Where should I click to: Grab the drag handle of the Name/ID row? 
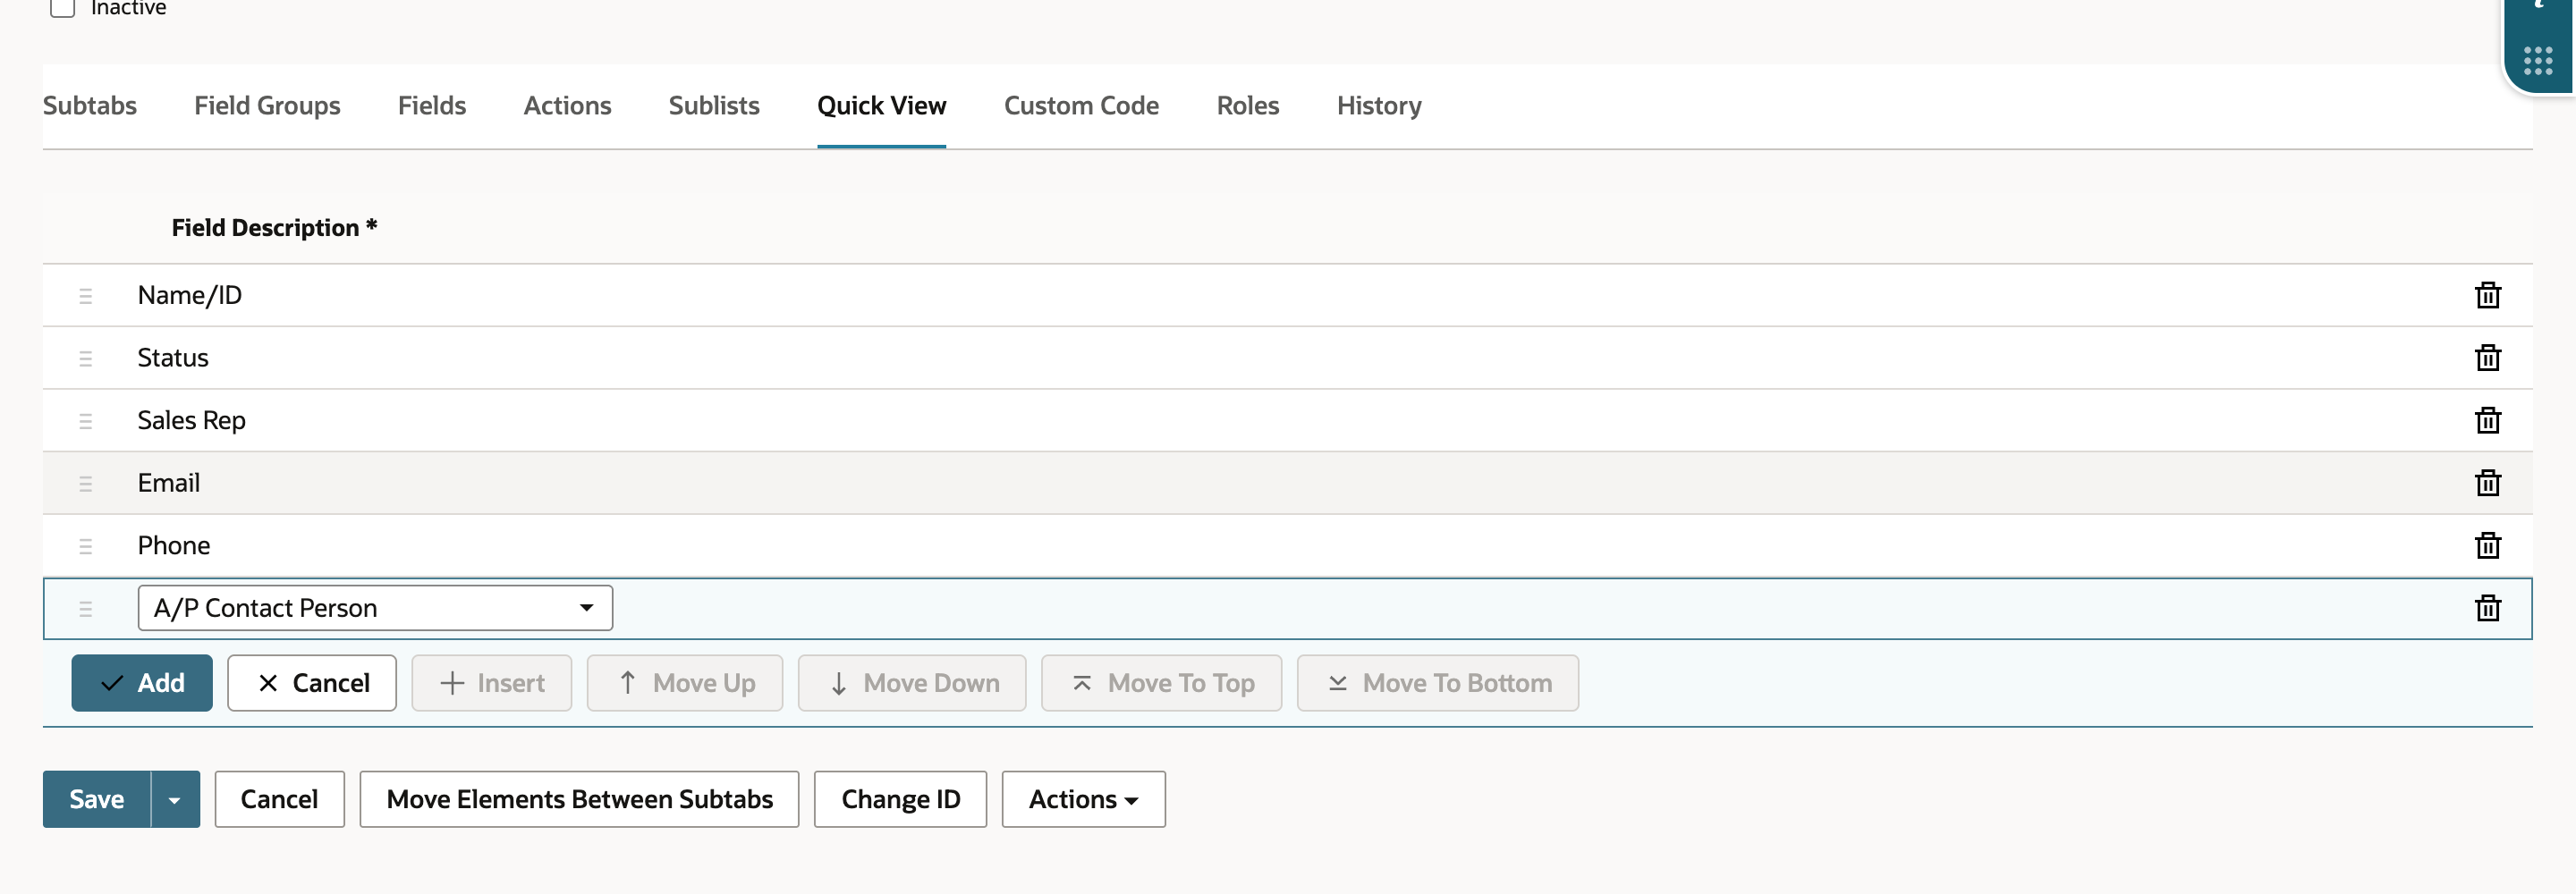tap(85, 296)
